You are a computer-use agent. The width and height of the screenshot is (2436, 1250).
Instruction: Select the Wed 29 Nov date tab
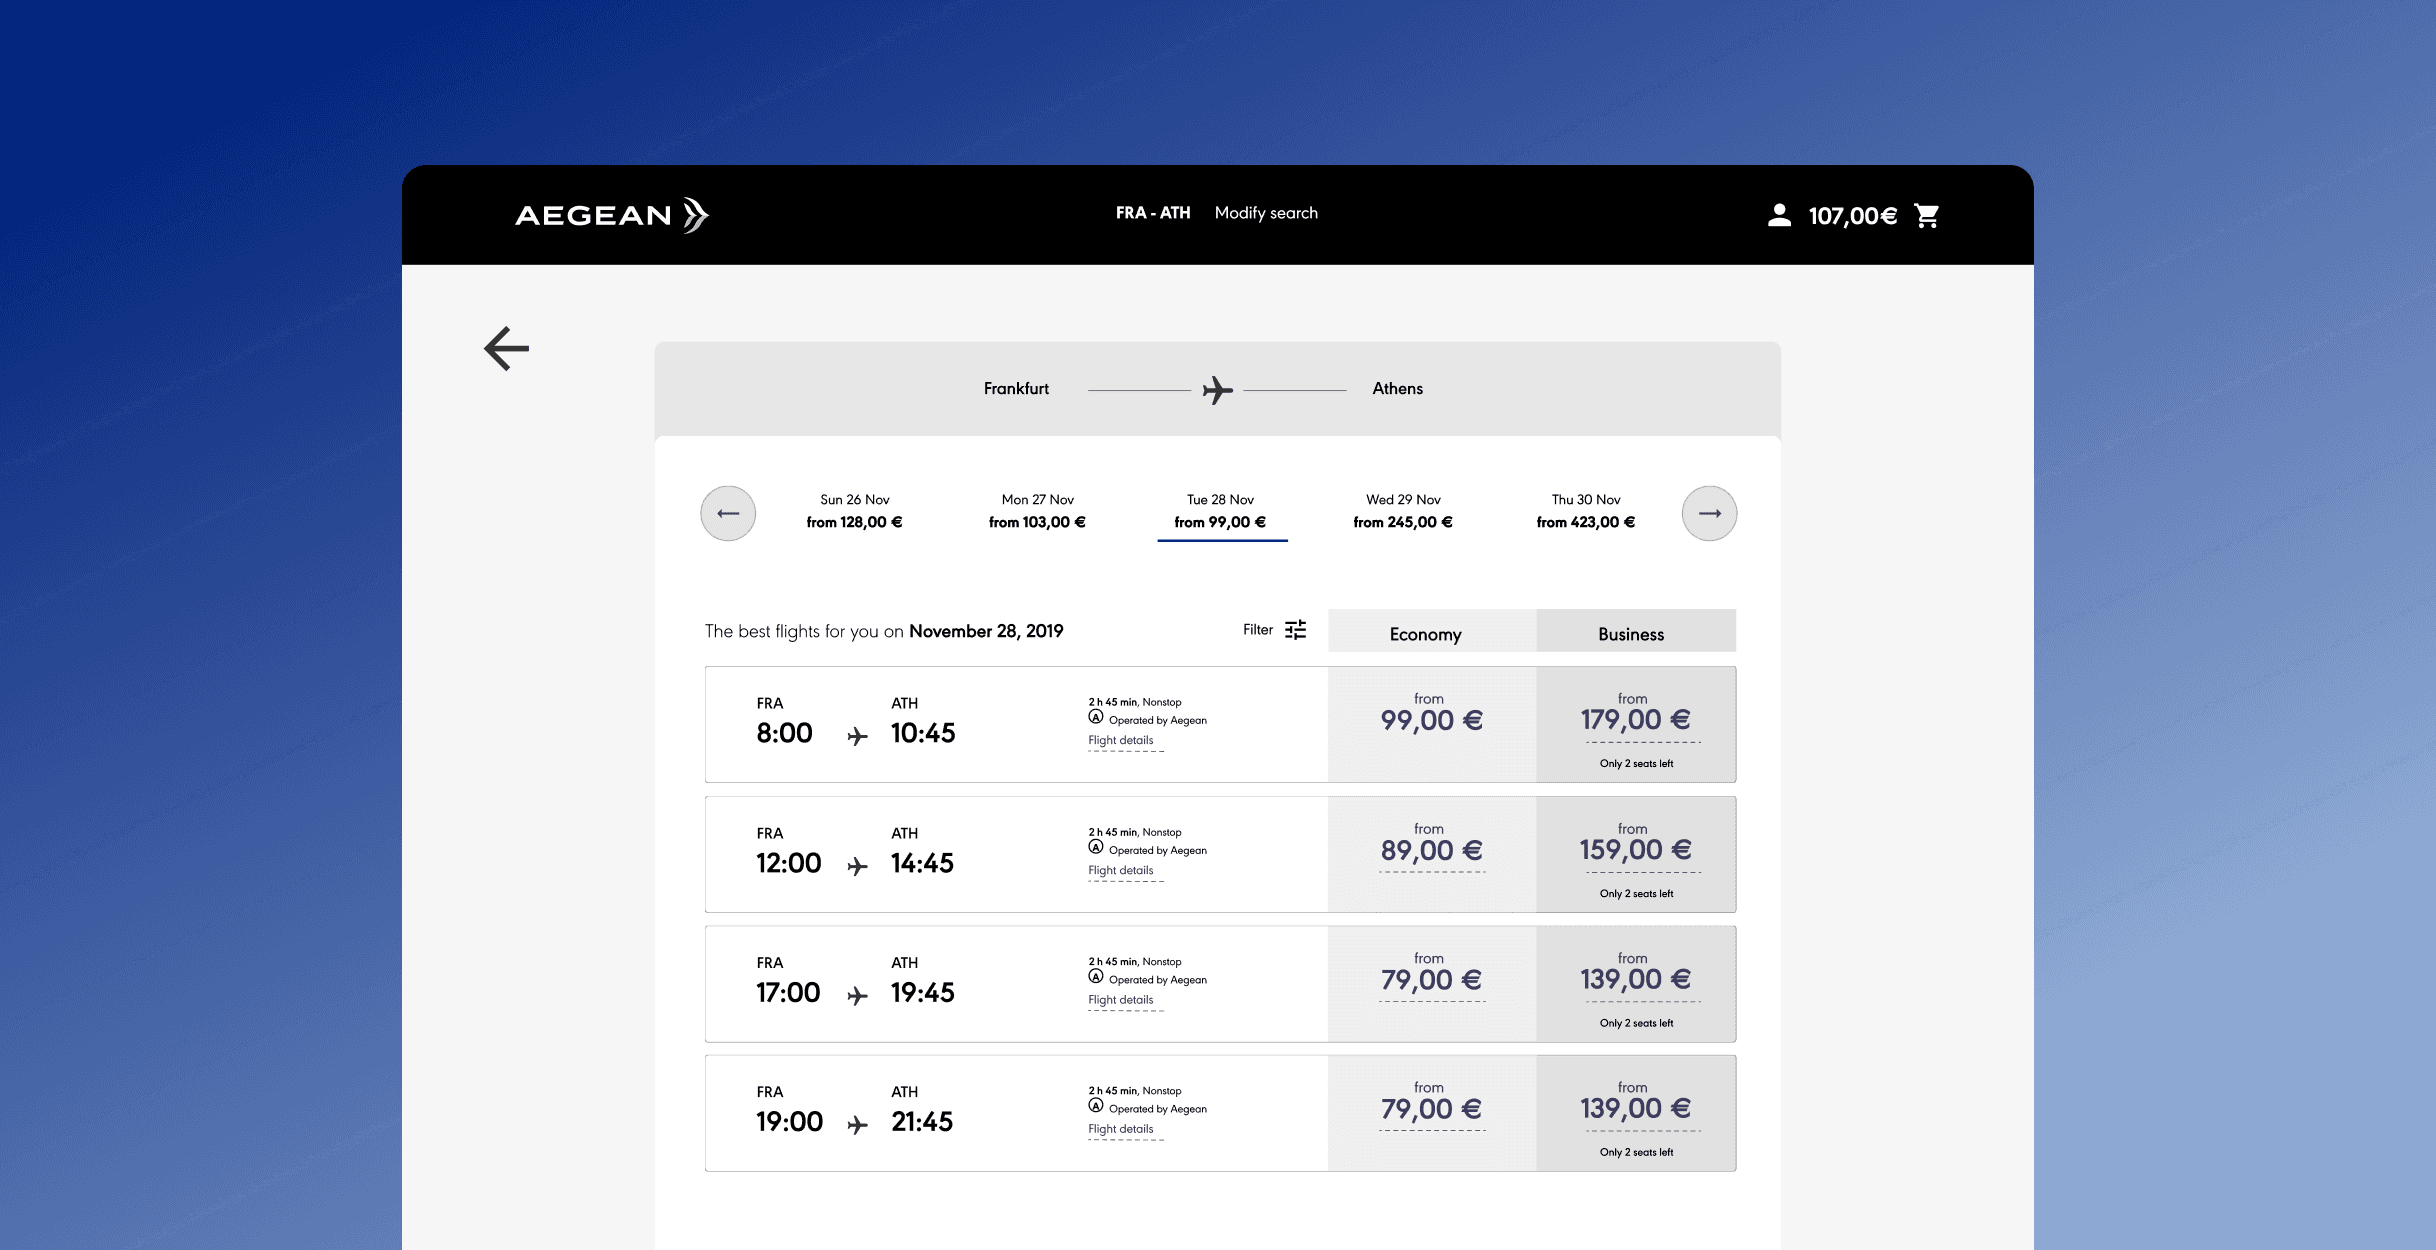click(x=1403, y=511)
